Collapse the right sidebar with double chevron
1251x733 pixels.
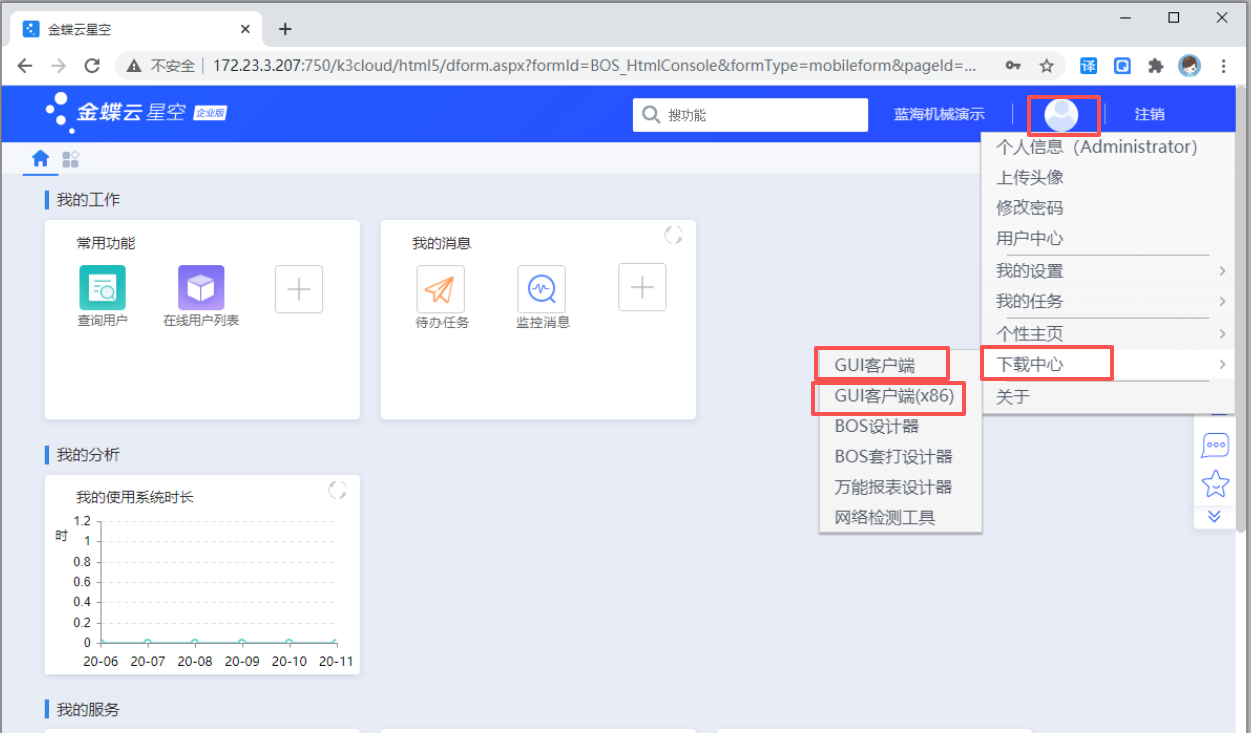[1215, 516]
